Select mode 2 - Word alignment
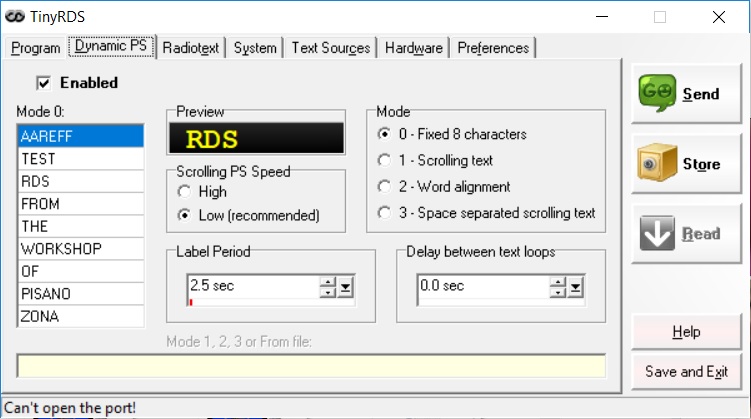The width and height of the screenshot is (751, 419). pos(384,187)
